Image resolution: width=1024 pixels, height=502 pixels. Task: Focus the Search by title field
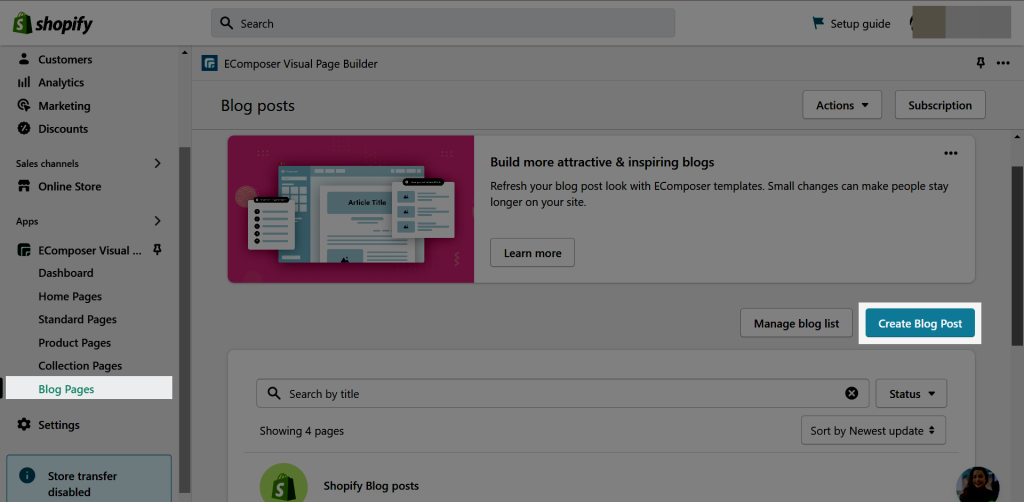coord(562,394)
